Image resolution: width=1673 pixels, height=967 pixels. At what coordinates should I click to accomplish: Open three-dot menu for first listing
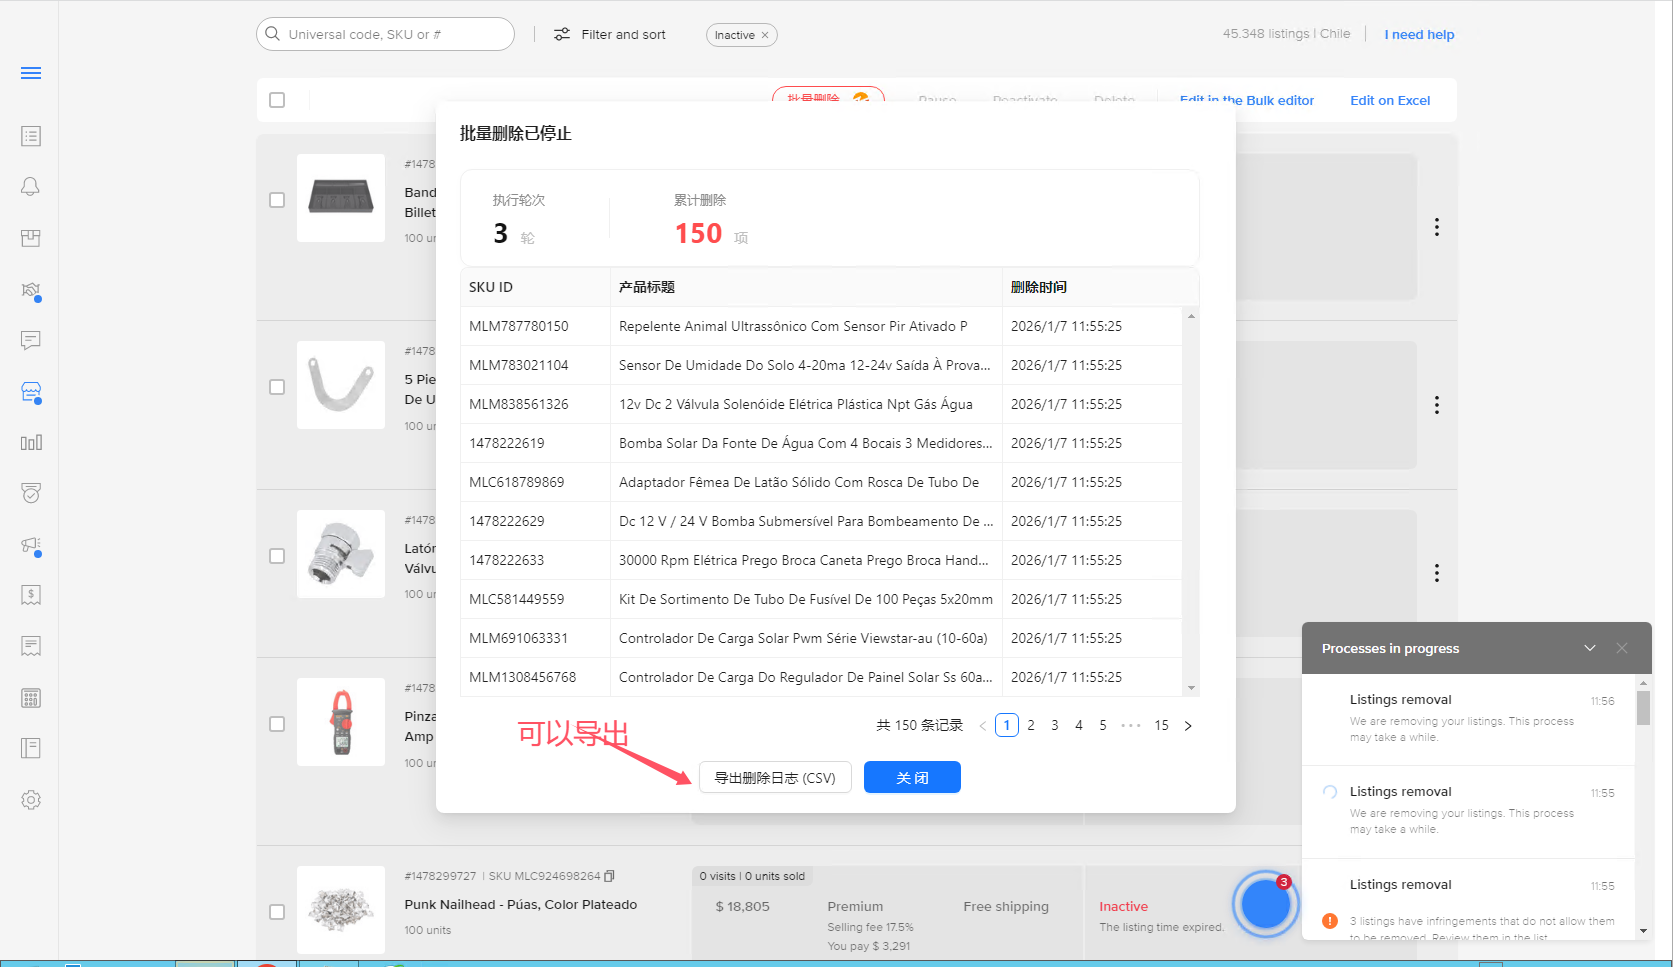click(1437, 227)
